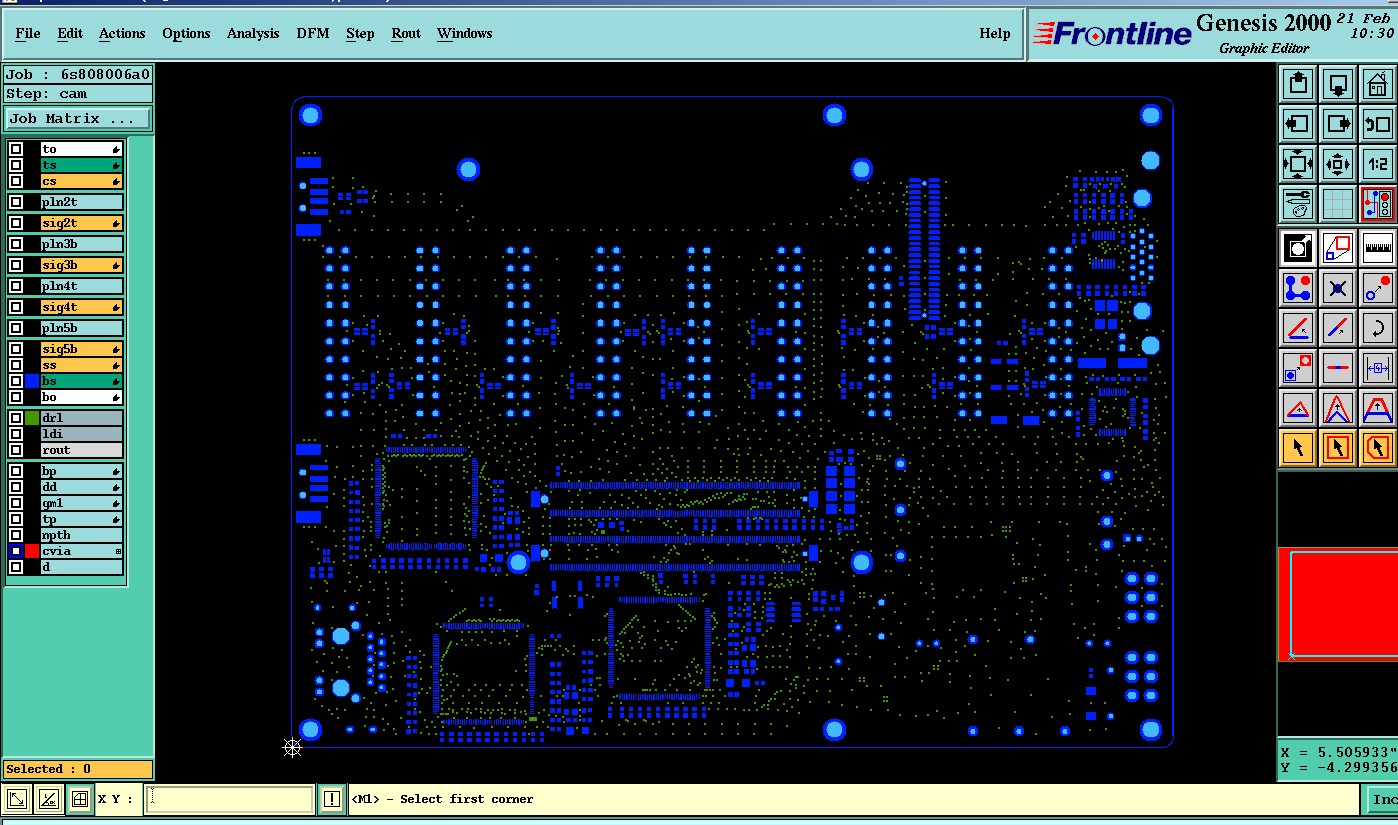Click the crosshair target icon beside X Y
The width and height of the screenshot is (1398, 825).
tap(79, 799)
